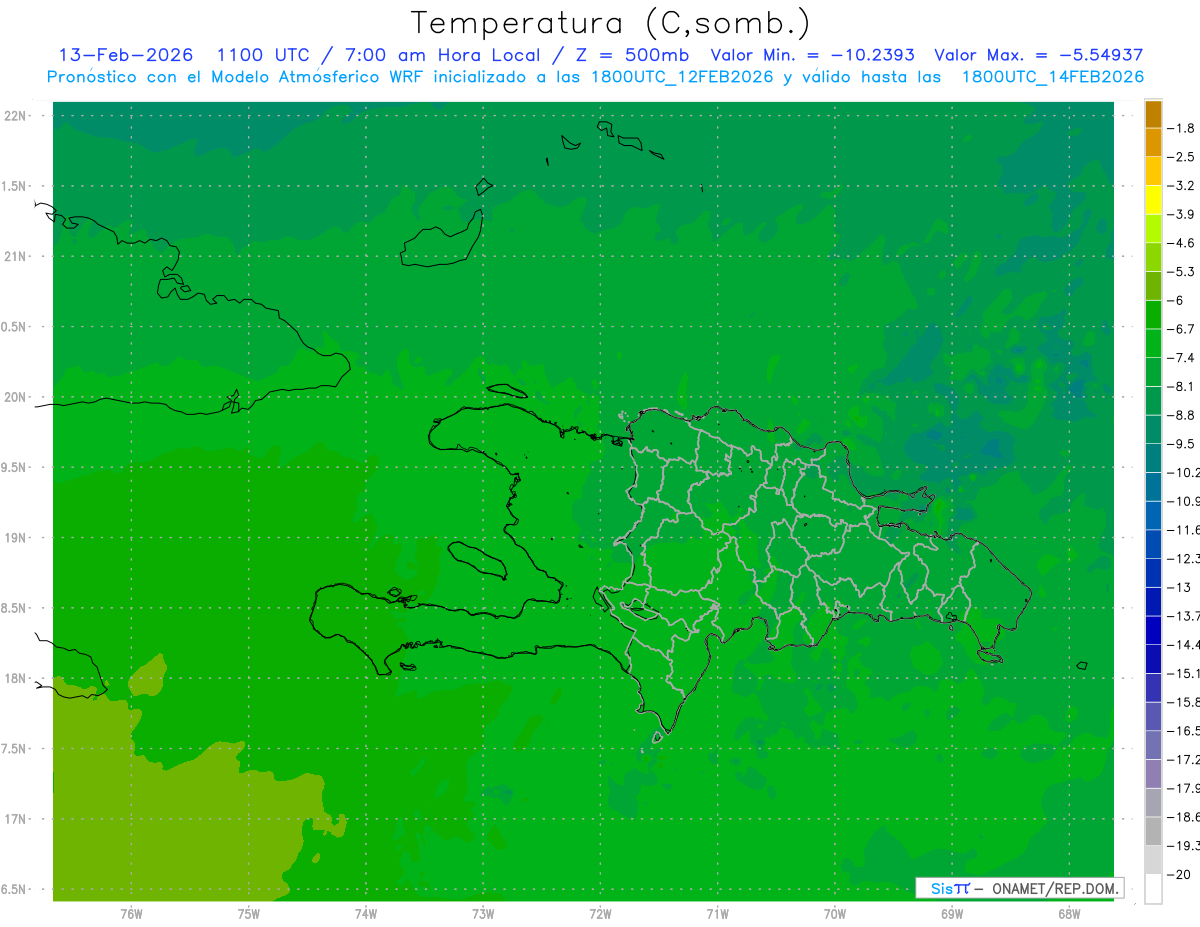Image resolution: width=1200 pixels, height=927 pixels.
Task: Pick the teal swatch between -9.5 and -10.2
Action: tap(1153, 458)
